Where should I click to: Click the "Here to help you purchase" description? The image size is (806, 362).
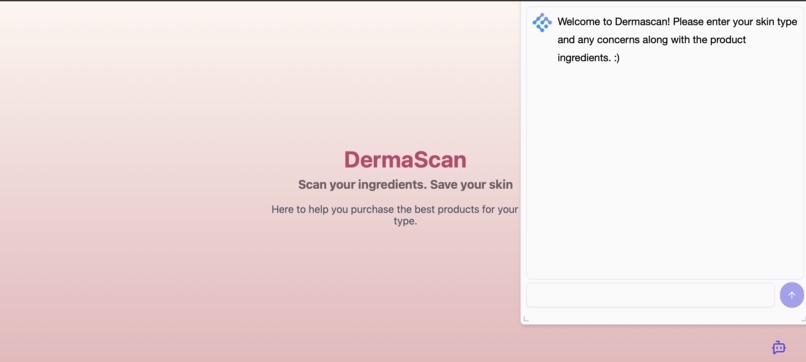pos(395,215)
